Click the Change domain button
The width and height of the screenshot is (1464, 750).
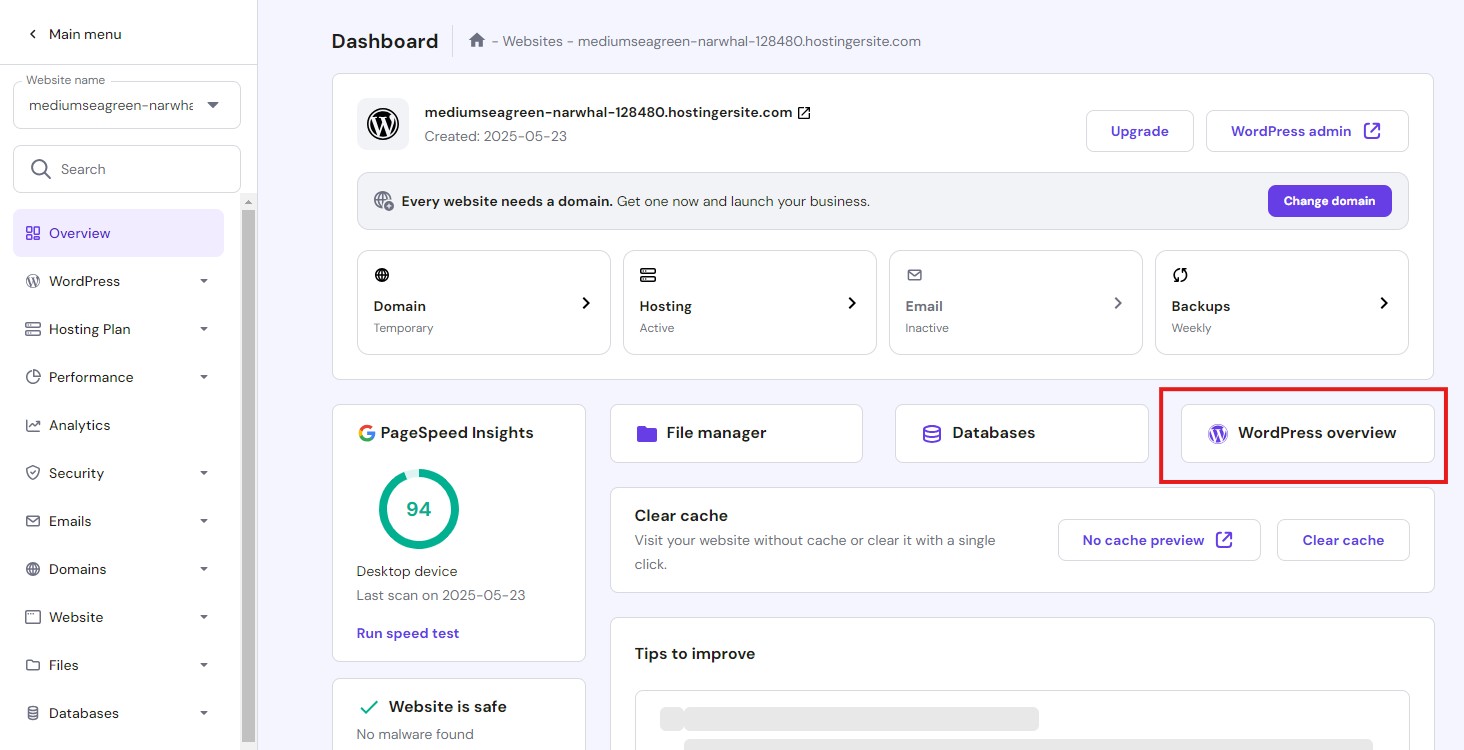pos(1330,201)
